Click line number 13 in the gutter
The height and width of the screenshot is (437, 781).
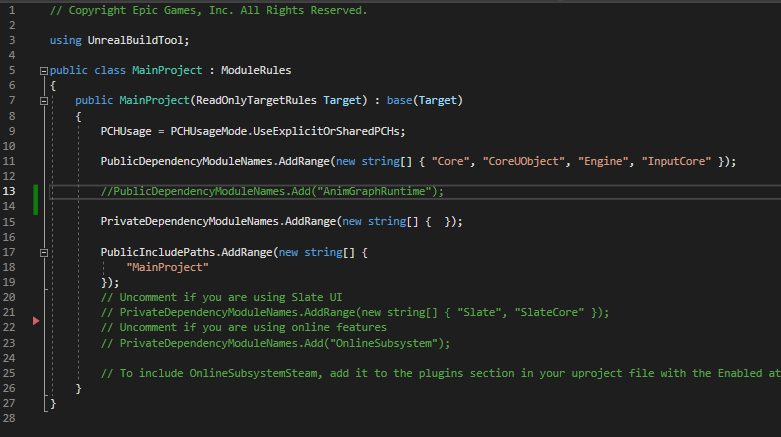9,191
